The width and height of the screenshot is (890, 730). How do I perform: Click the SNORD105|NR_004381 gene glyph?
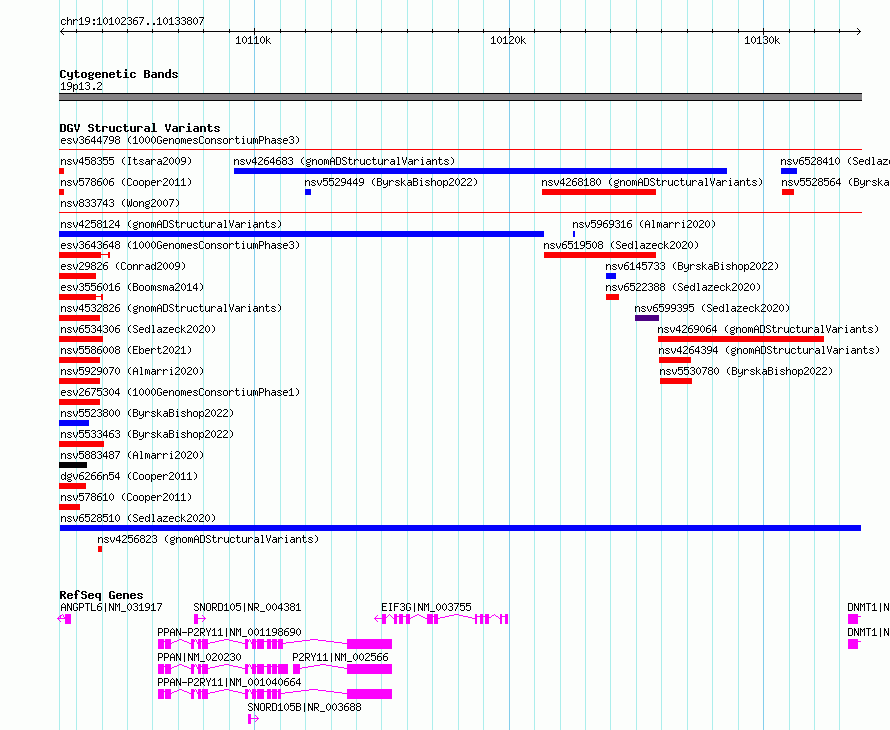tap(199, 619)
